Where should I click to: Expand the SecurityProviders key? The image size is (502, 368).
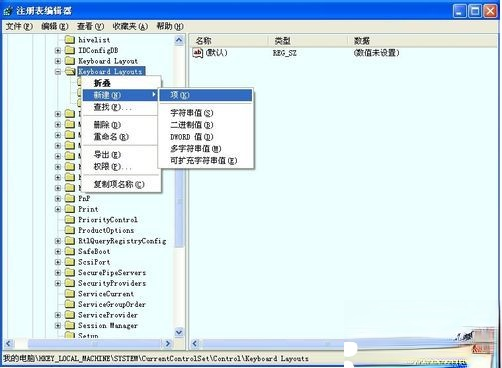58,283
